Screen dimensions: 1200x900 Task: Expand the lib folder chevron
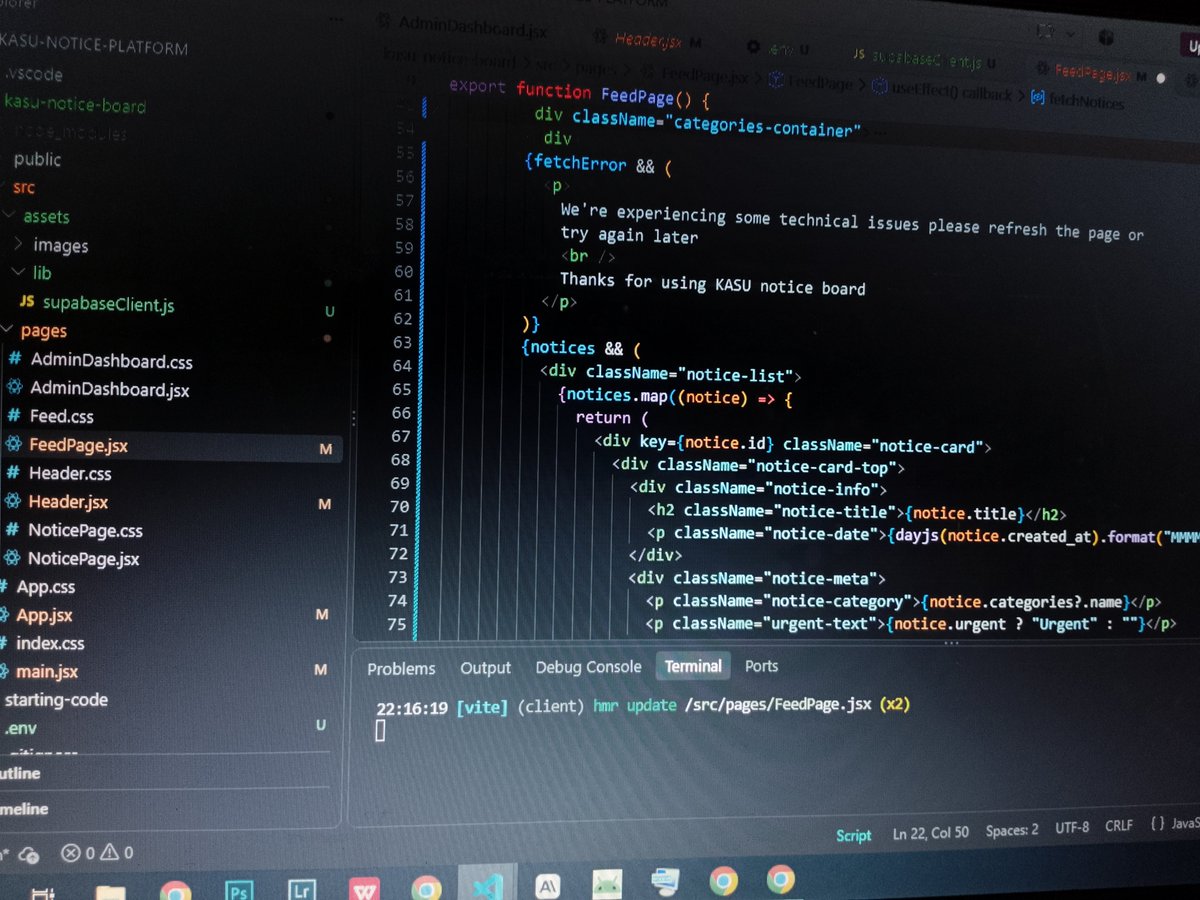pyautogui.click(x=16, y=272)
